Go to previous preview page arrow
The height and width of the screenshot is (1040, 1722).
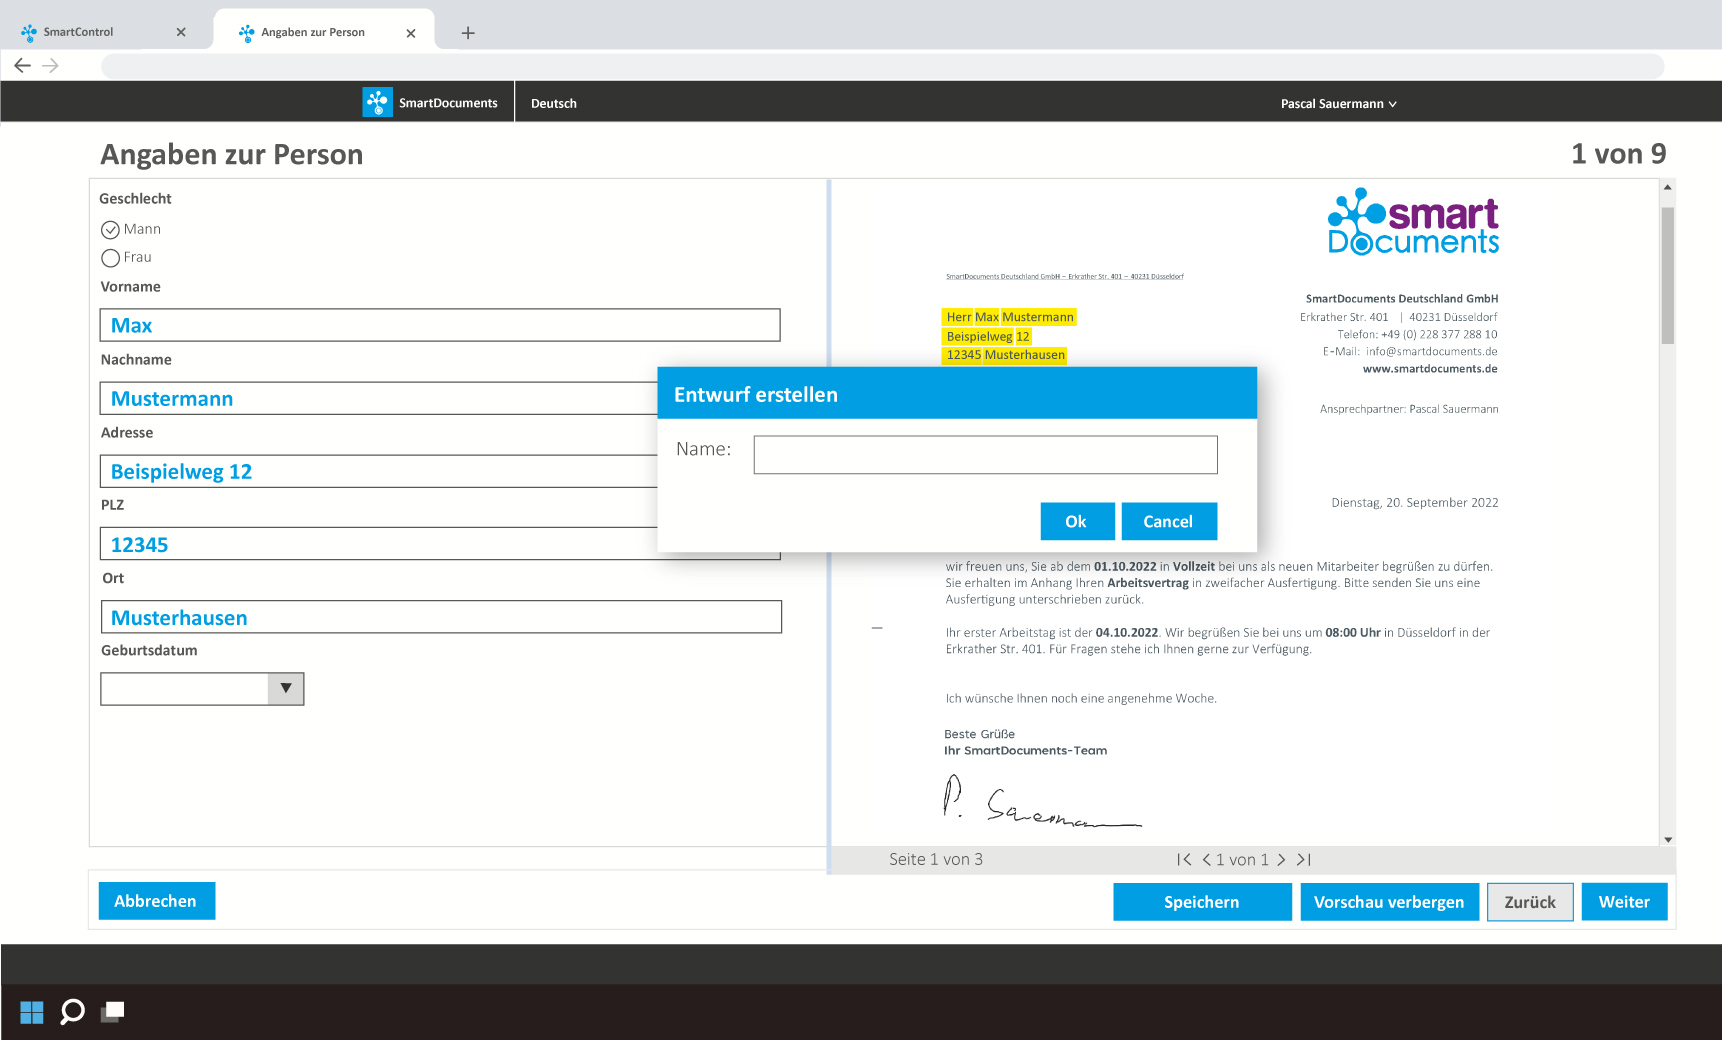(1207, 860)
